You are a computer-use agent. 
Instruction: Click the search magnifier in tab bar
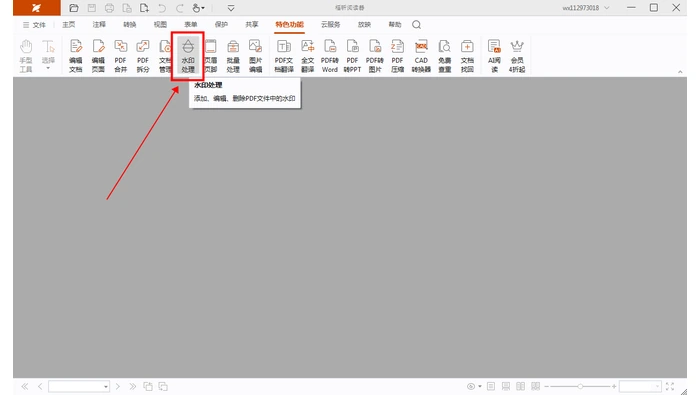[x=417, y=25]
